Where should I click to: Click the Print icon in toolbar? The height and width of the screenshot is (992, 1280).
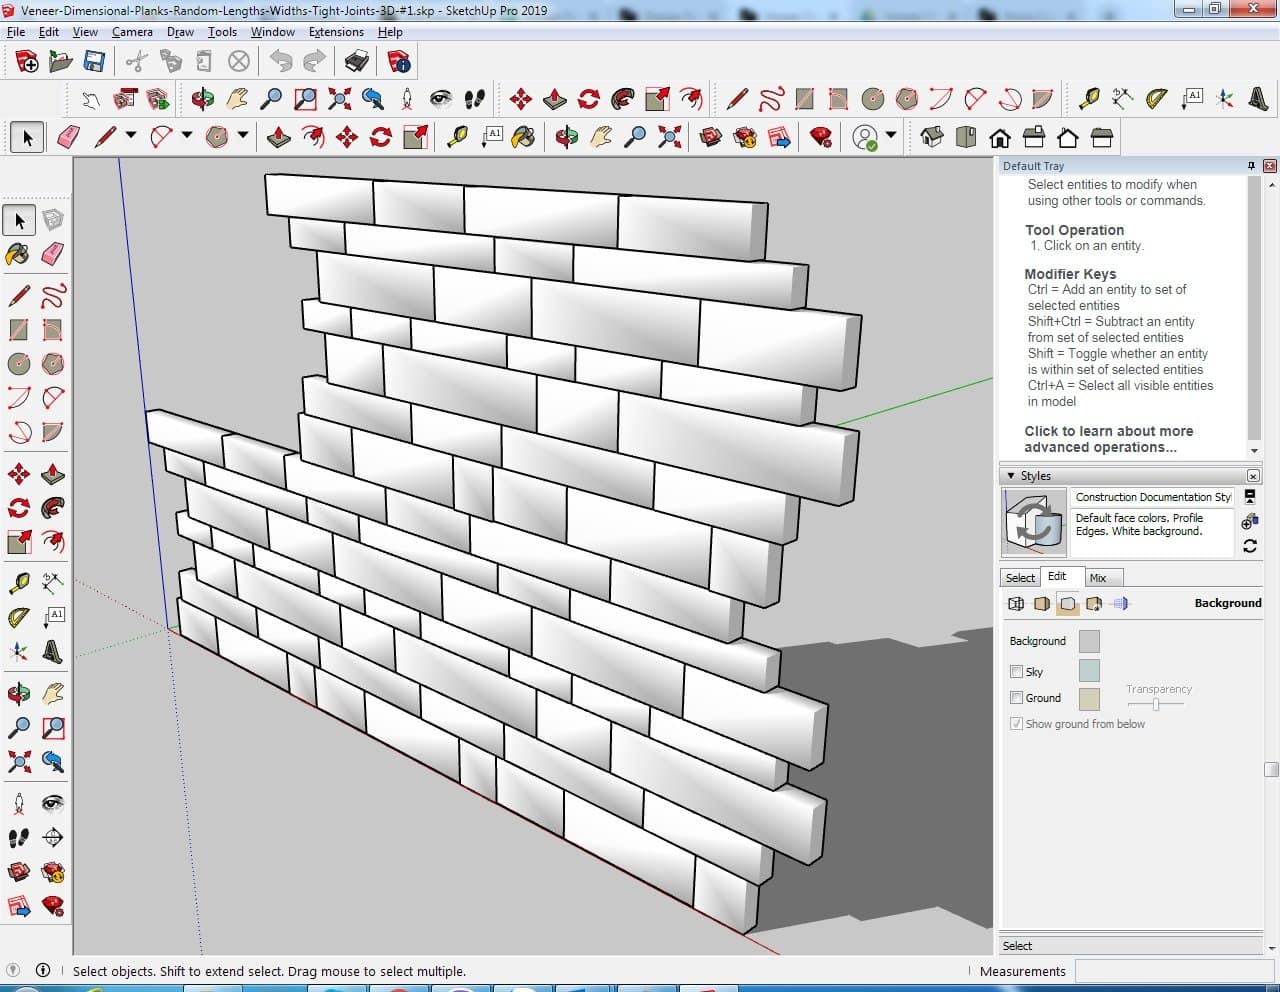(357, 62)
